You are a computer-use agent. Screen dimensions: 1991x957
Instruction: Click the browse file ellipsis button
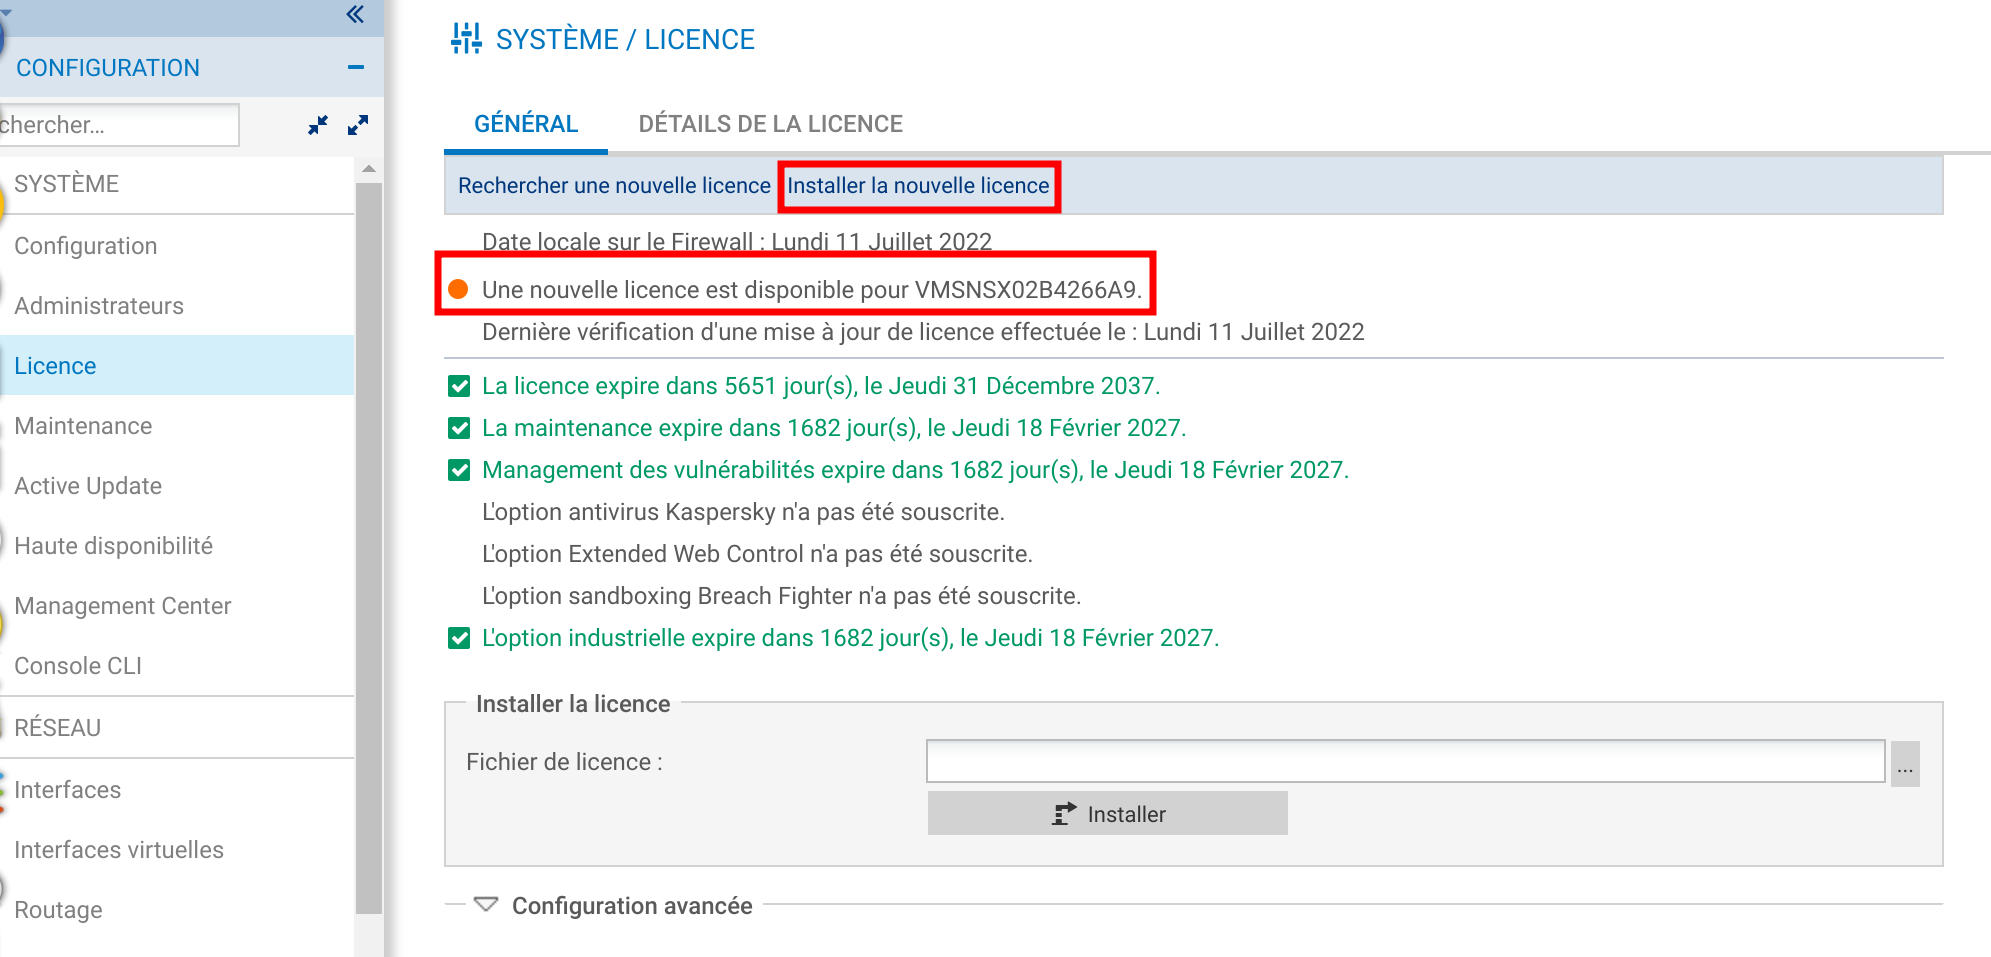[1904, 765]
